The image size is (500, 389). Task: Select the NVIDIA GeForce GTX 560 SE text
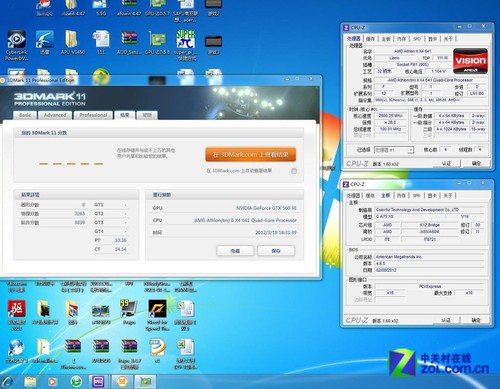(x=266, y=208)
